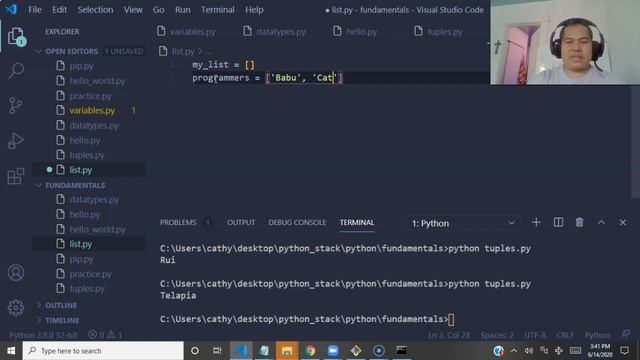Image resolution: width=640 pixels, height=360 pixels.
Task: Open the Search view in activity bar
Action: 16,71
